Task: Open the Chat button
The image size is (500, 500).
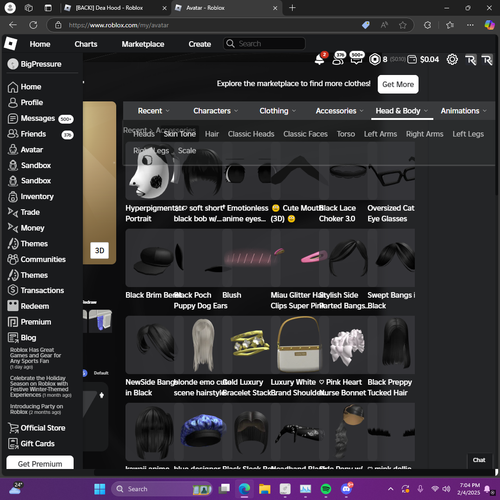Action: tap(479, 460)
